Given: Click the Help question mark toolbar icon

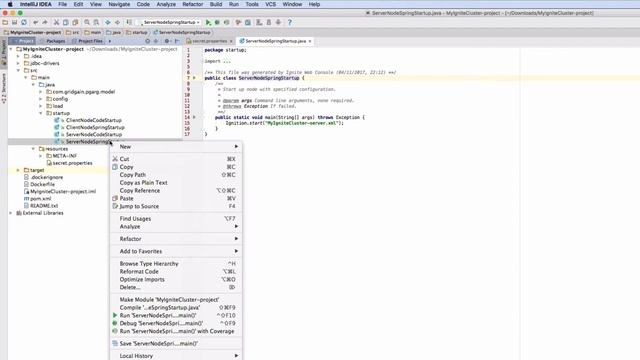Looking at the screenshot, I should 290,22.
